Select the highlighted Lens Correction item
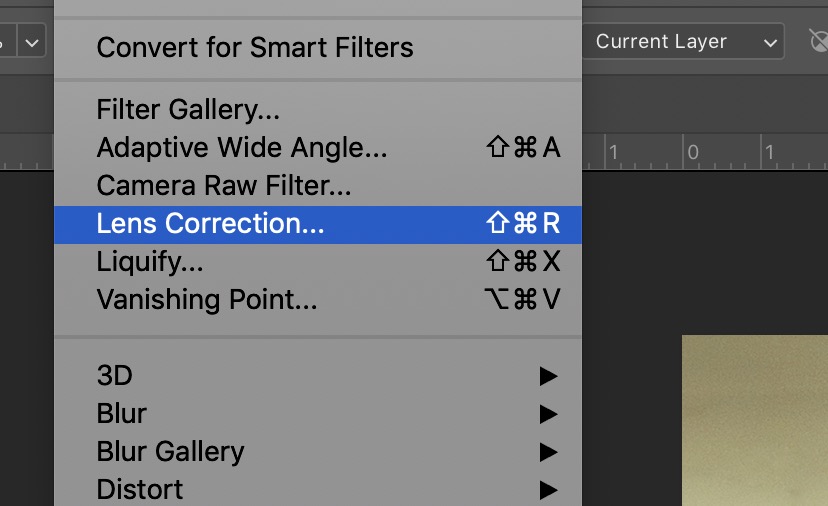 point(210,224)
